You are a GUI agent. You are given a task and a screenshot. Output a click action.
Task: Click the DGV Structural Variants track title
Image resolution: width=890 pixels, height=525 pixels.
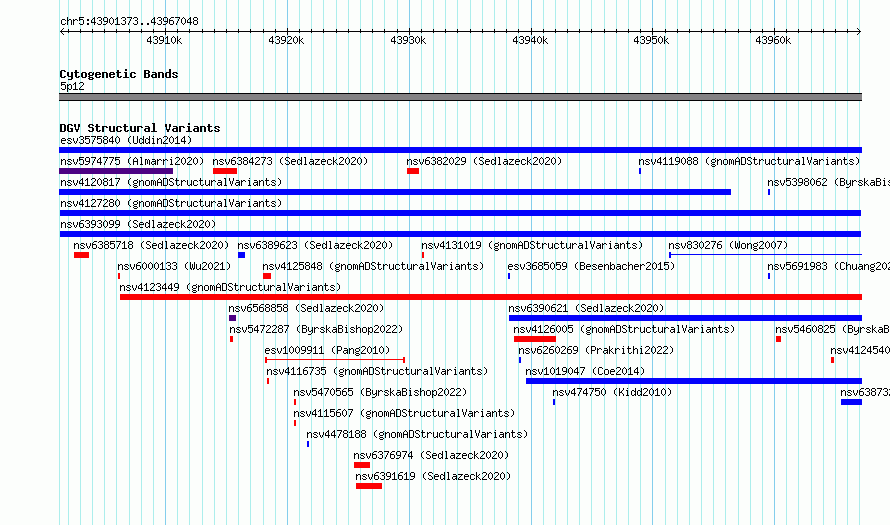tap(140, 128)
